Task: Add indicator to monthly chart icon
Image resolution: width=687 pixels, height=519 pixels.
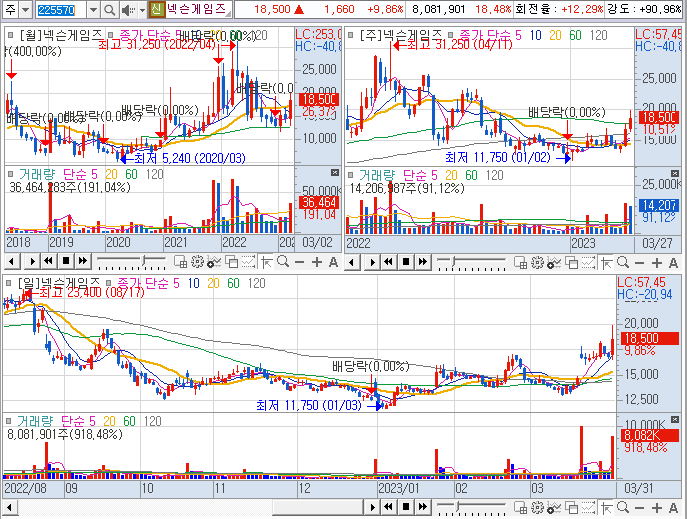Action: coord(214,262)
